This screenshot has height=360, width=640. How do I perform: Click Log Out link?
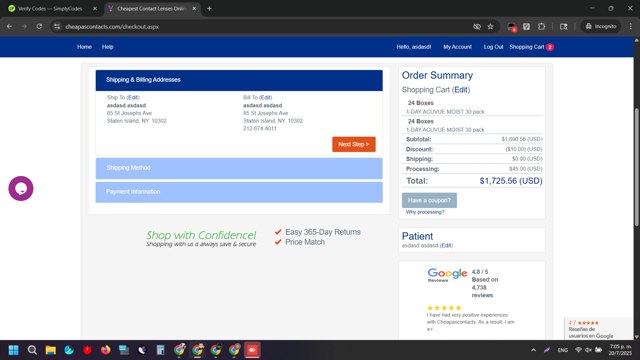tap(493, 47)
